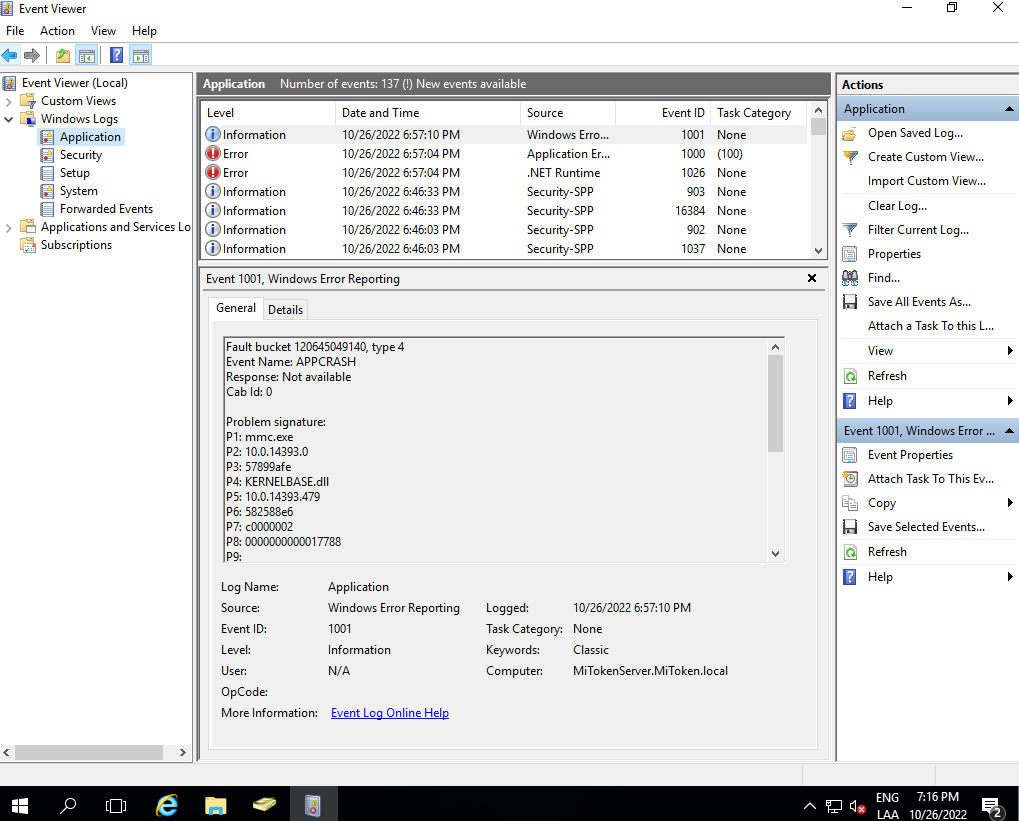Click Open Saved Log action
This screenshot has height=821, width=1019.
(915, 133)
